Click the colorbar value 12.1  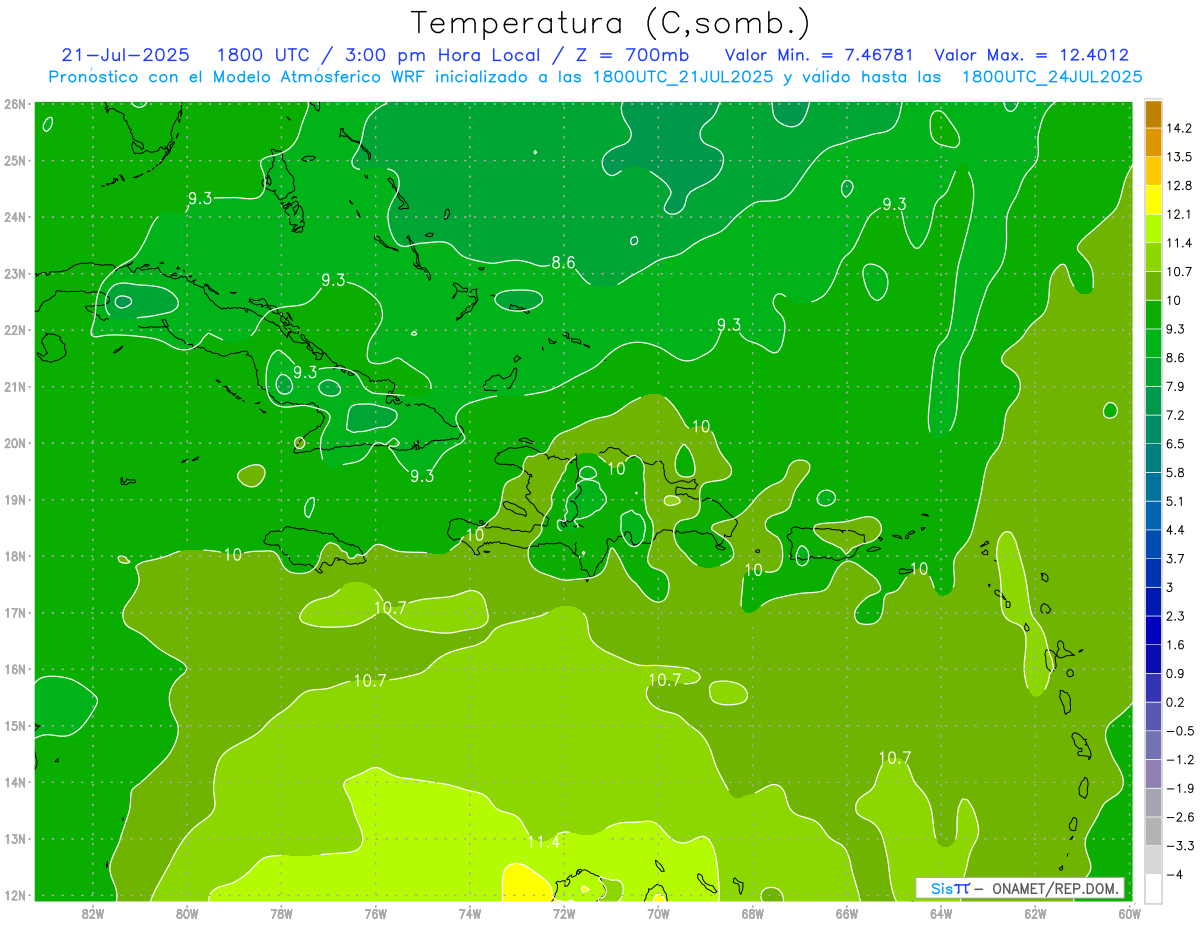coord(1179,214)
